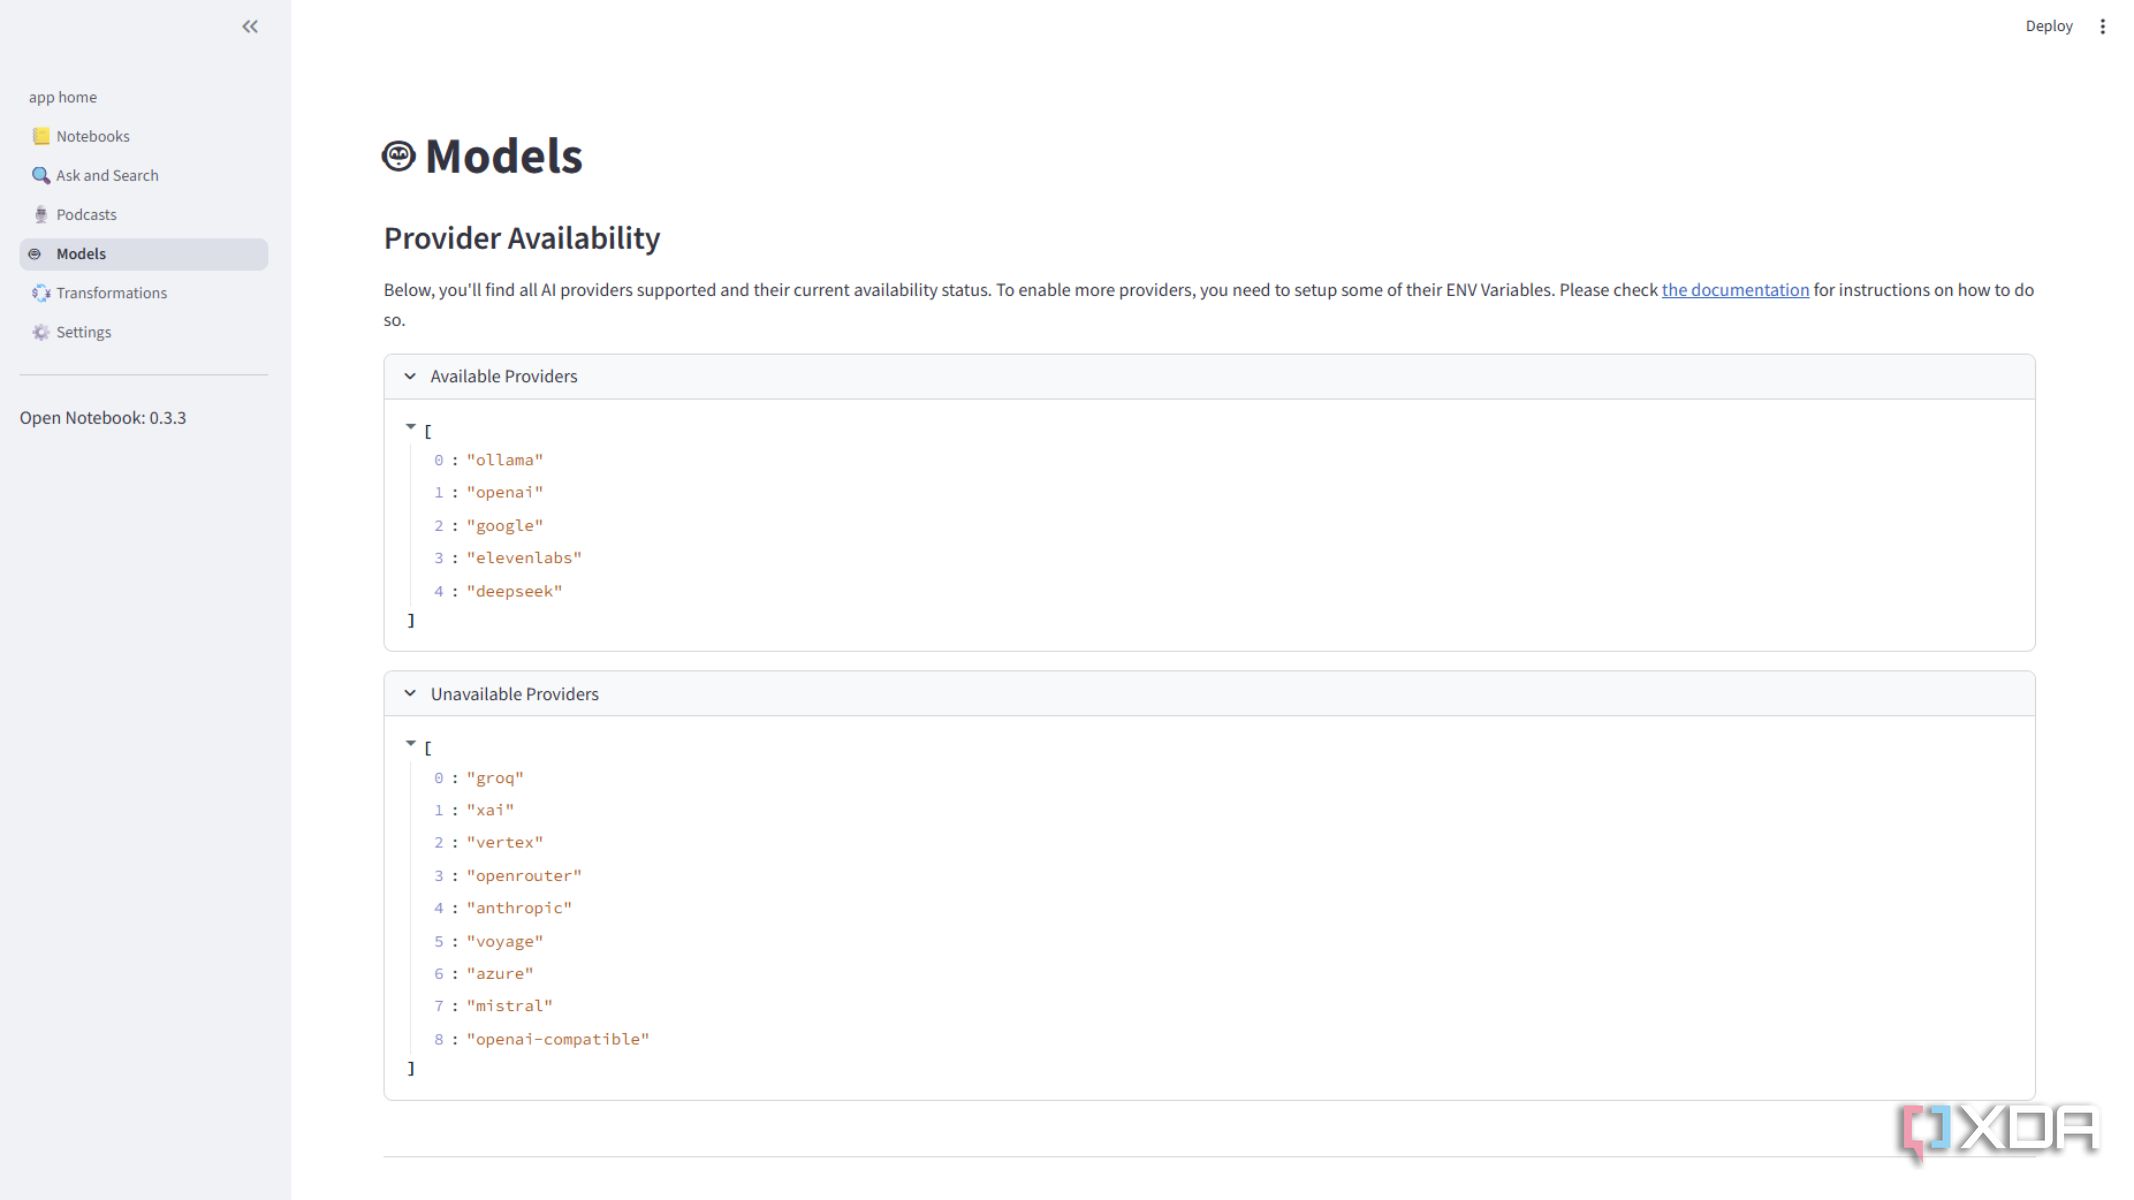The width and height of the screenshot is (2134, 1200).
Task: Click the "anthropic" provider entry
Action: pos(519,908)
